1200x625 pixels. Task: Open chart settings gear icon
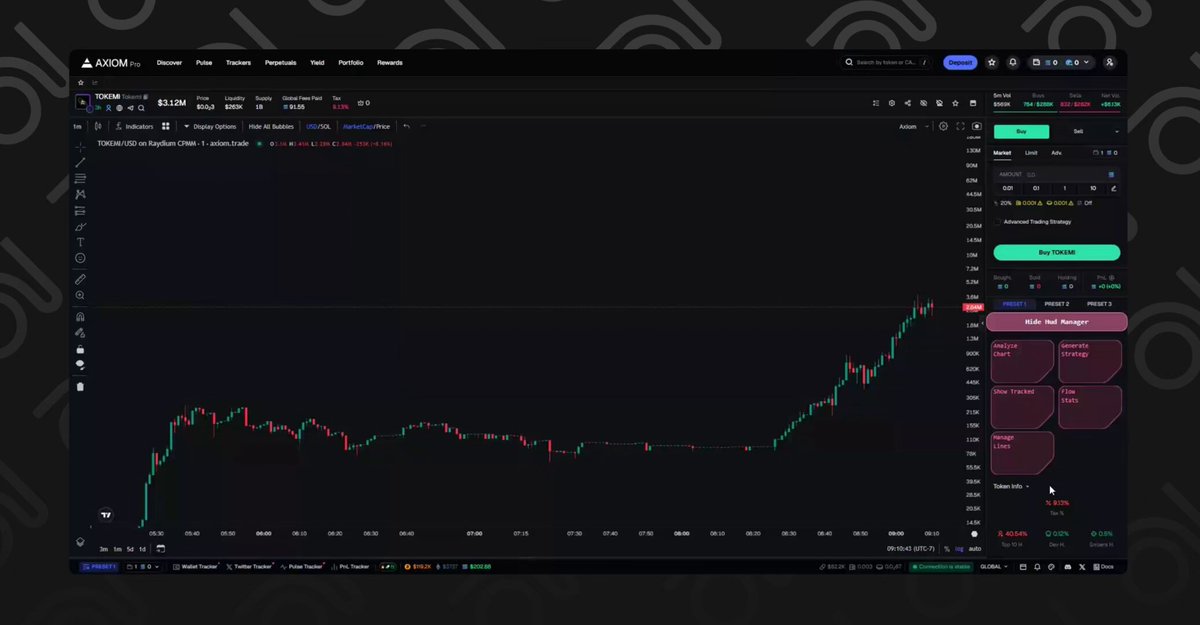(x=942, y=126)
